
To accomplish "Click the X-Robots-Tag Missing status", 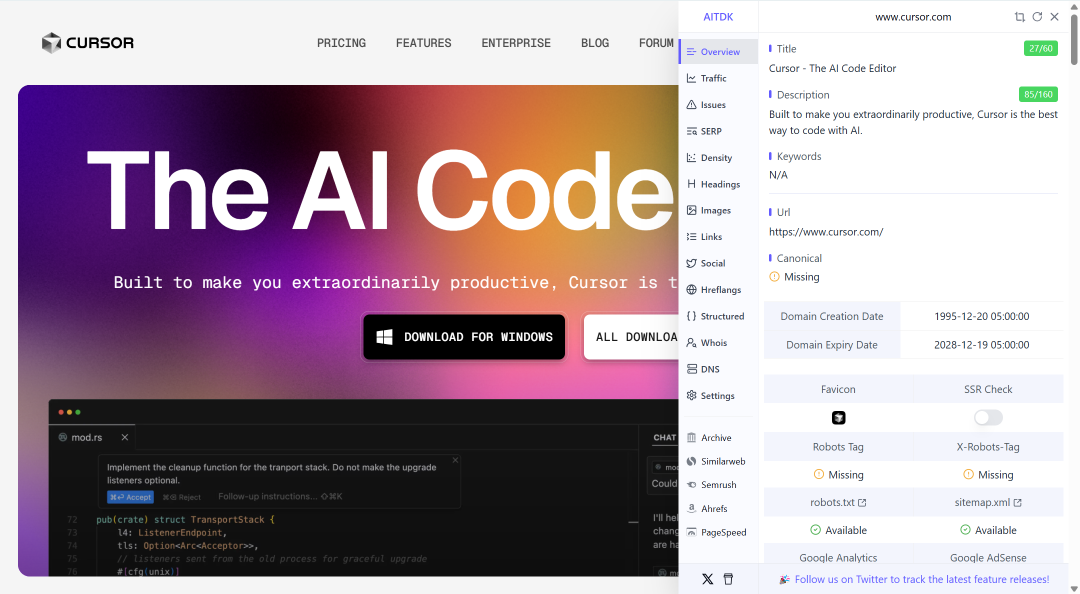I will (988, 475).
